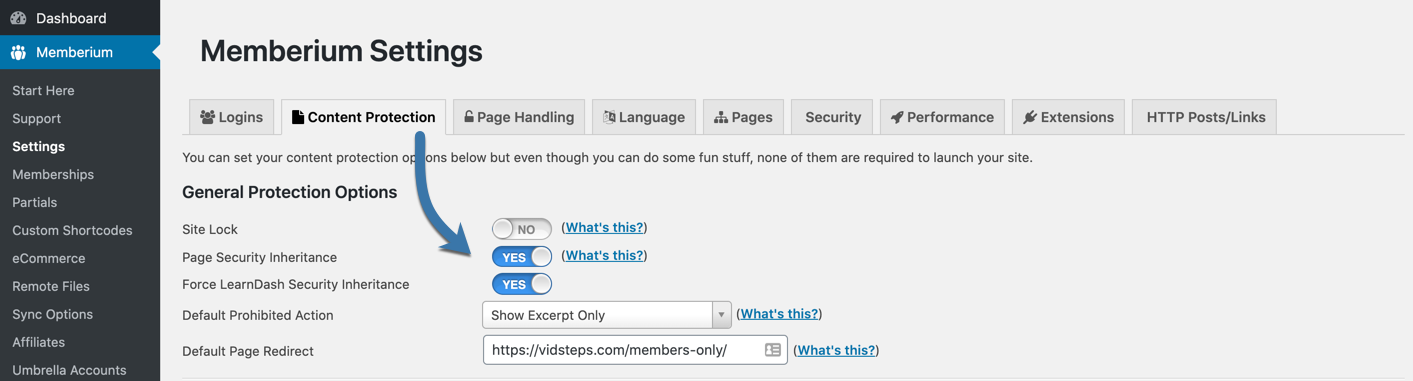
Task: Click the users icon on Logins tab
Action: (208, 117)
